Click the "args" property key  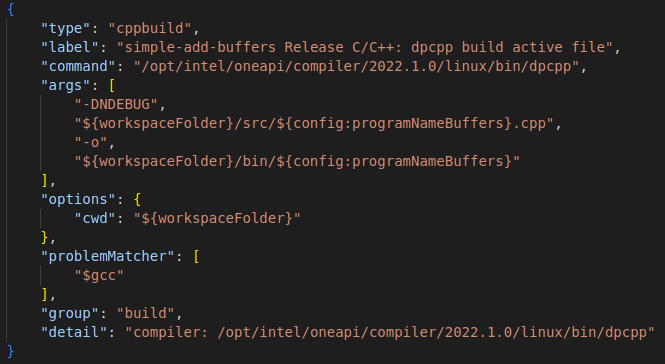click(x=65, y=85)
